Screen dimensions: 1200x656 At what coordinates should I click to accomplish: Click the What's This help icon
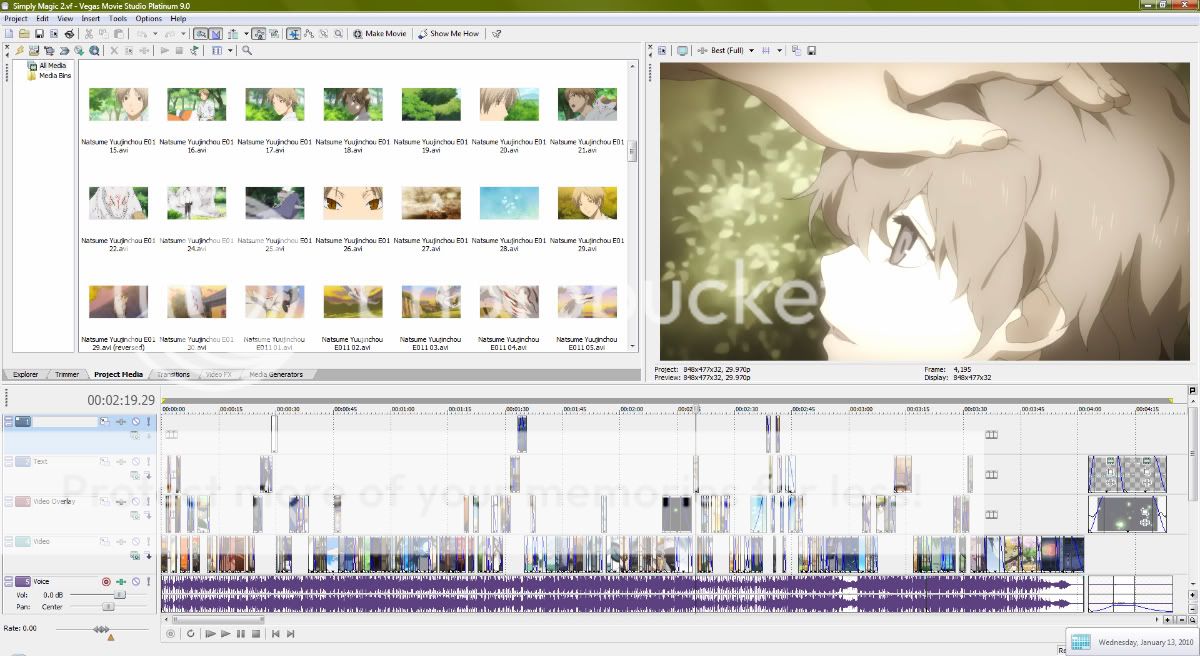(497, 33)
